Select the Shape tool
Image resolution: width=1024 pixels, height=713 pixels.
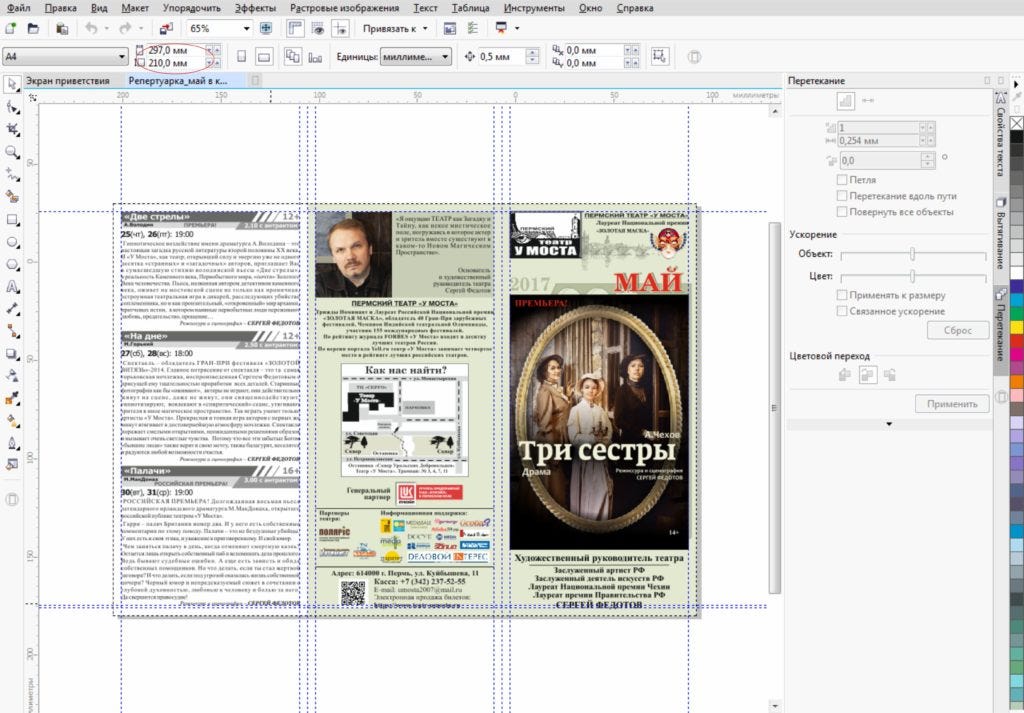12,107
